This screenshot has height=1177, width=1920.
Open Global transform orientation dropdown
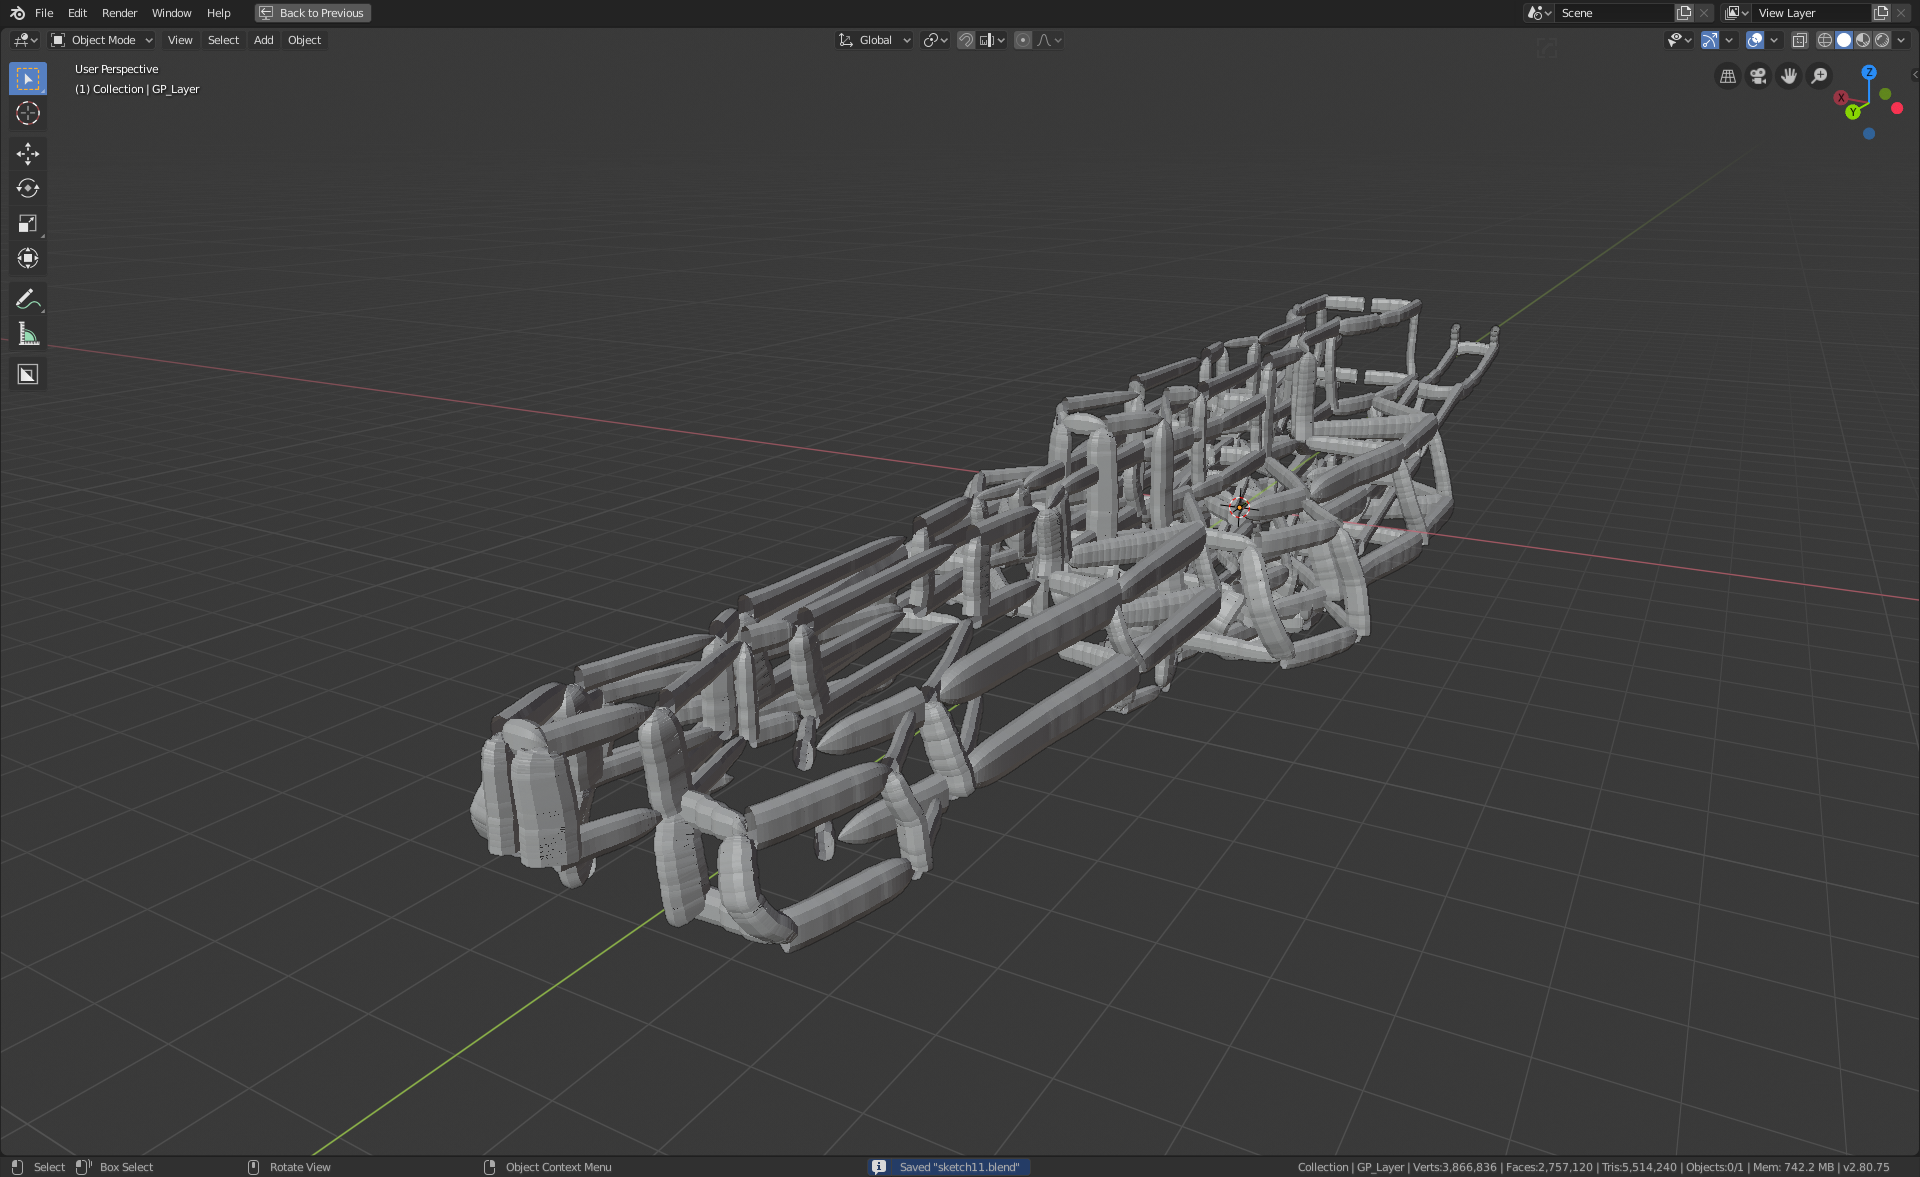(875, 40)
